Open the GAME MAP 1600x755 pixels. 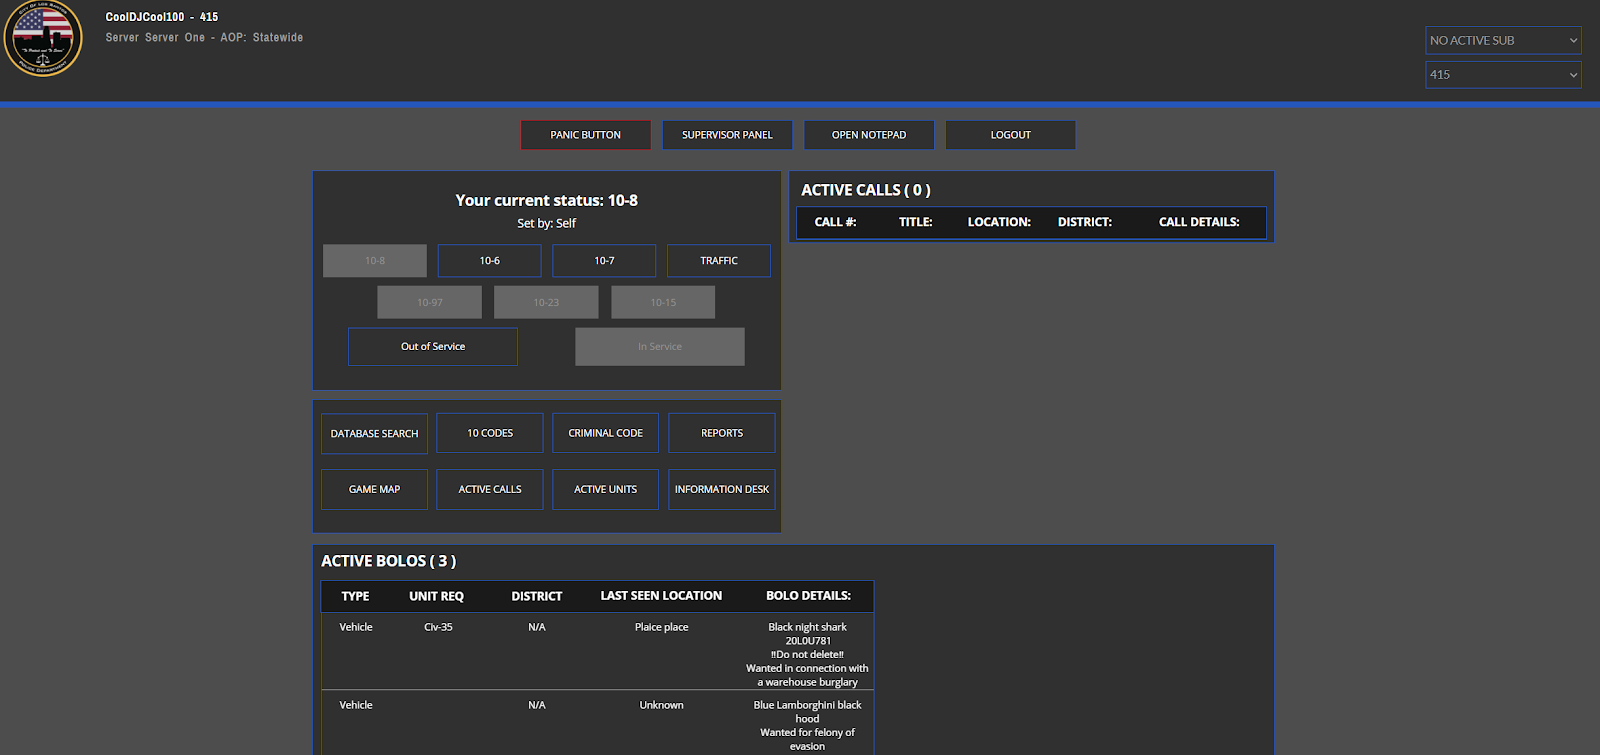pyautogui.click(x=374, y=490)
